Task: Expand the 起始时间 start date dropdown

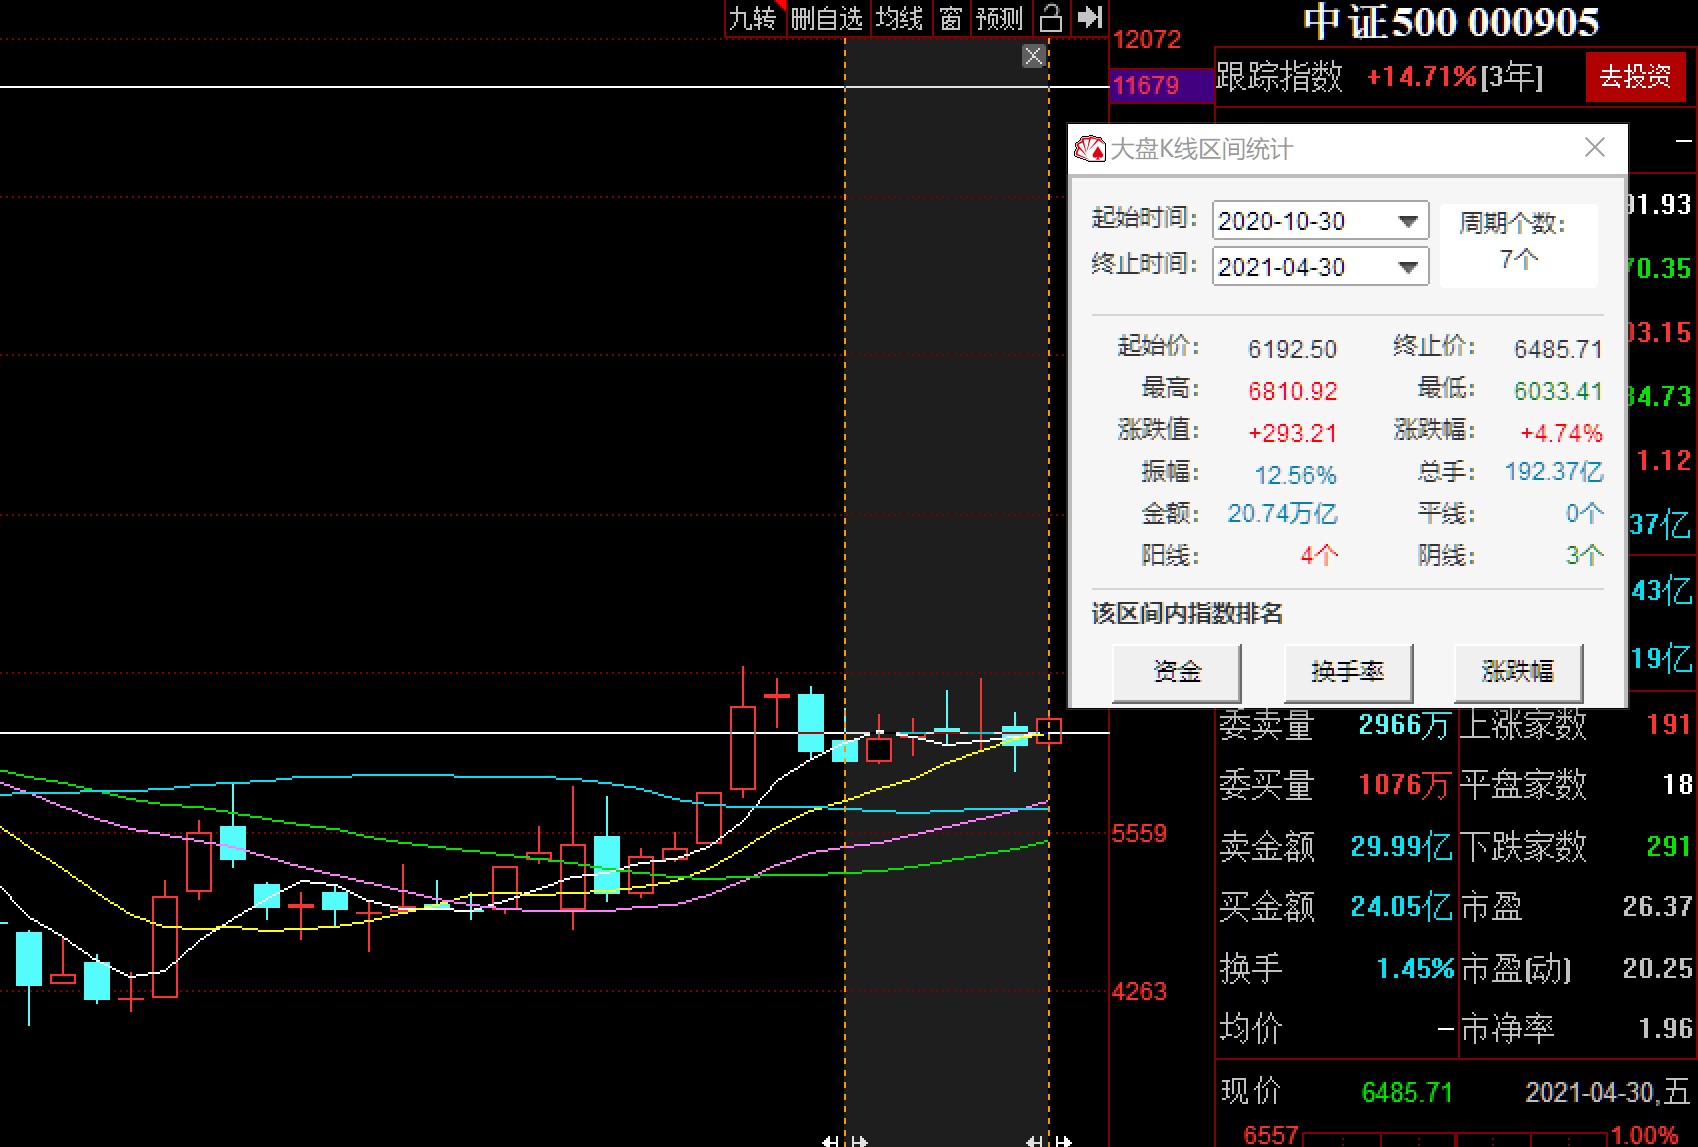Action: [1408, 221]
